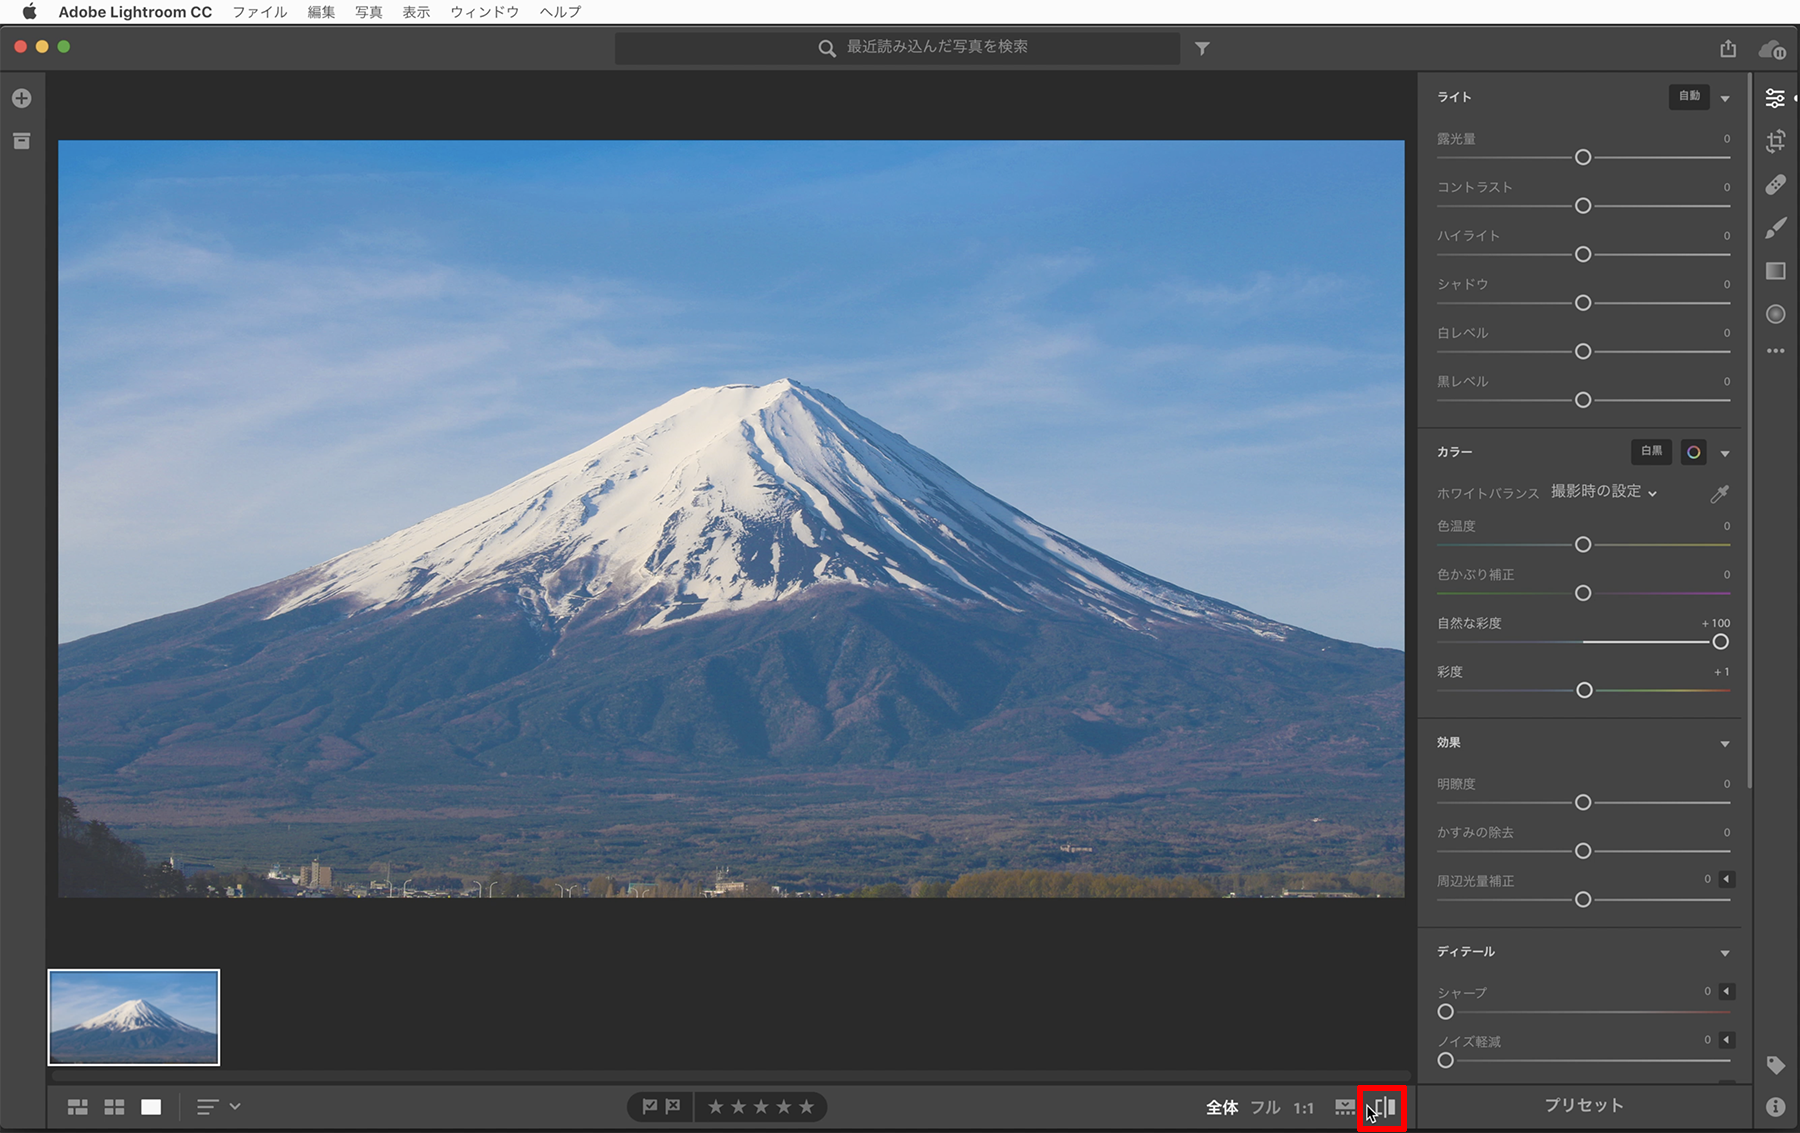
Task: Open the Keywords tag panel icon
Action: pos(1775,1065)
